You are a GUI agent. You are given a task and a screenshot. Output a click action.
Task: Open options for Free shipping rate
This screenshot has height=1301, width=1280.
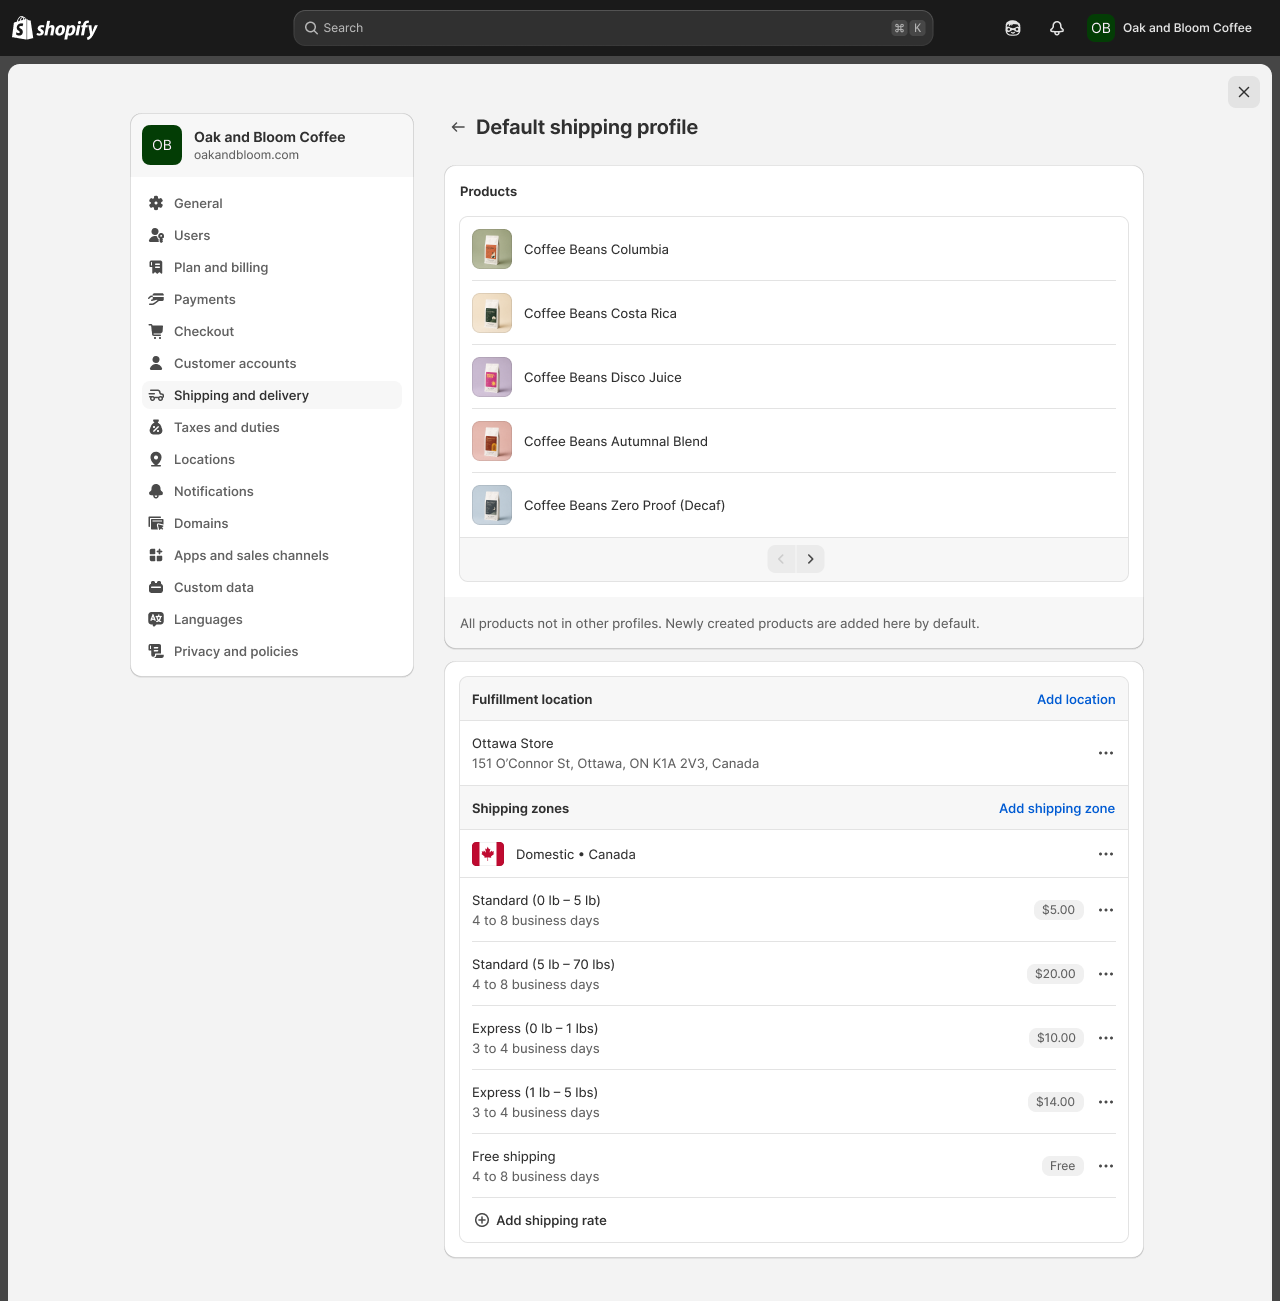pos(1106,1166)
